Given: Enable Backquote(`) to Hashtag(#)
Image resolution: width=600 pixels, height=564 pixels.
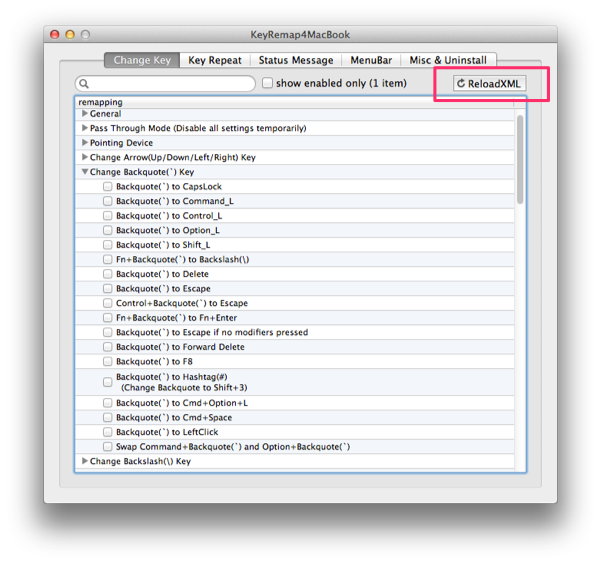Looking at the screenshot, I should click(108, 382).
